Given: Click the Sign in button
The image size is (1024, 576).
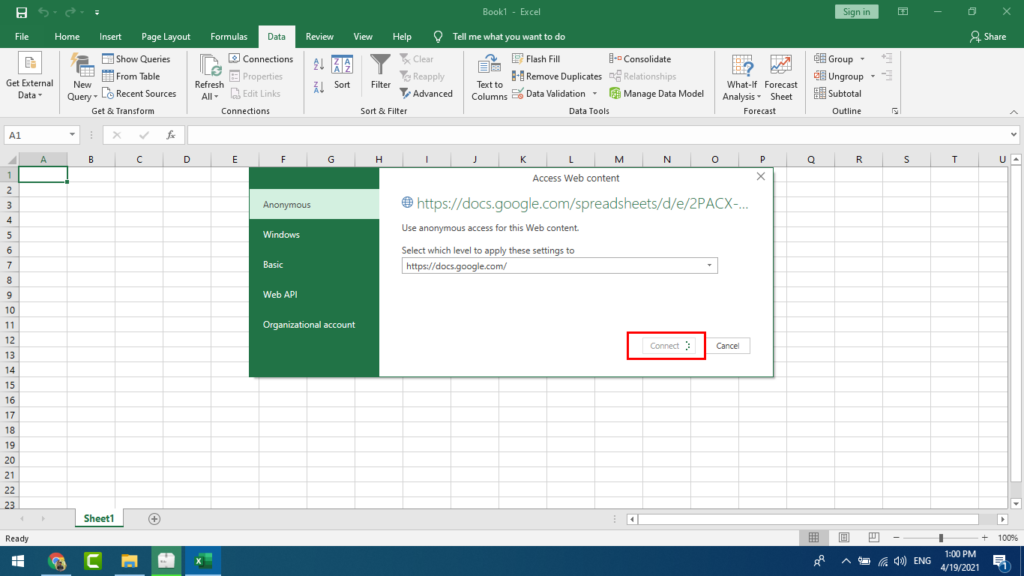Looking at the screenshot, I should (x=856, y=12).
